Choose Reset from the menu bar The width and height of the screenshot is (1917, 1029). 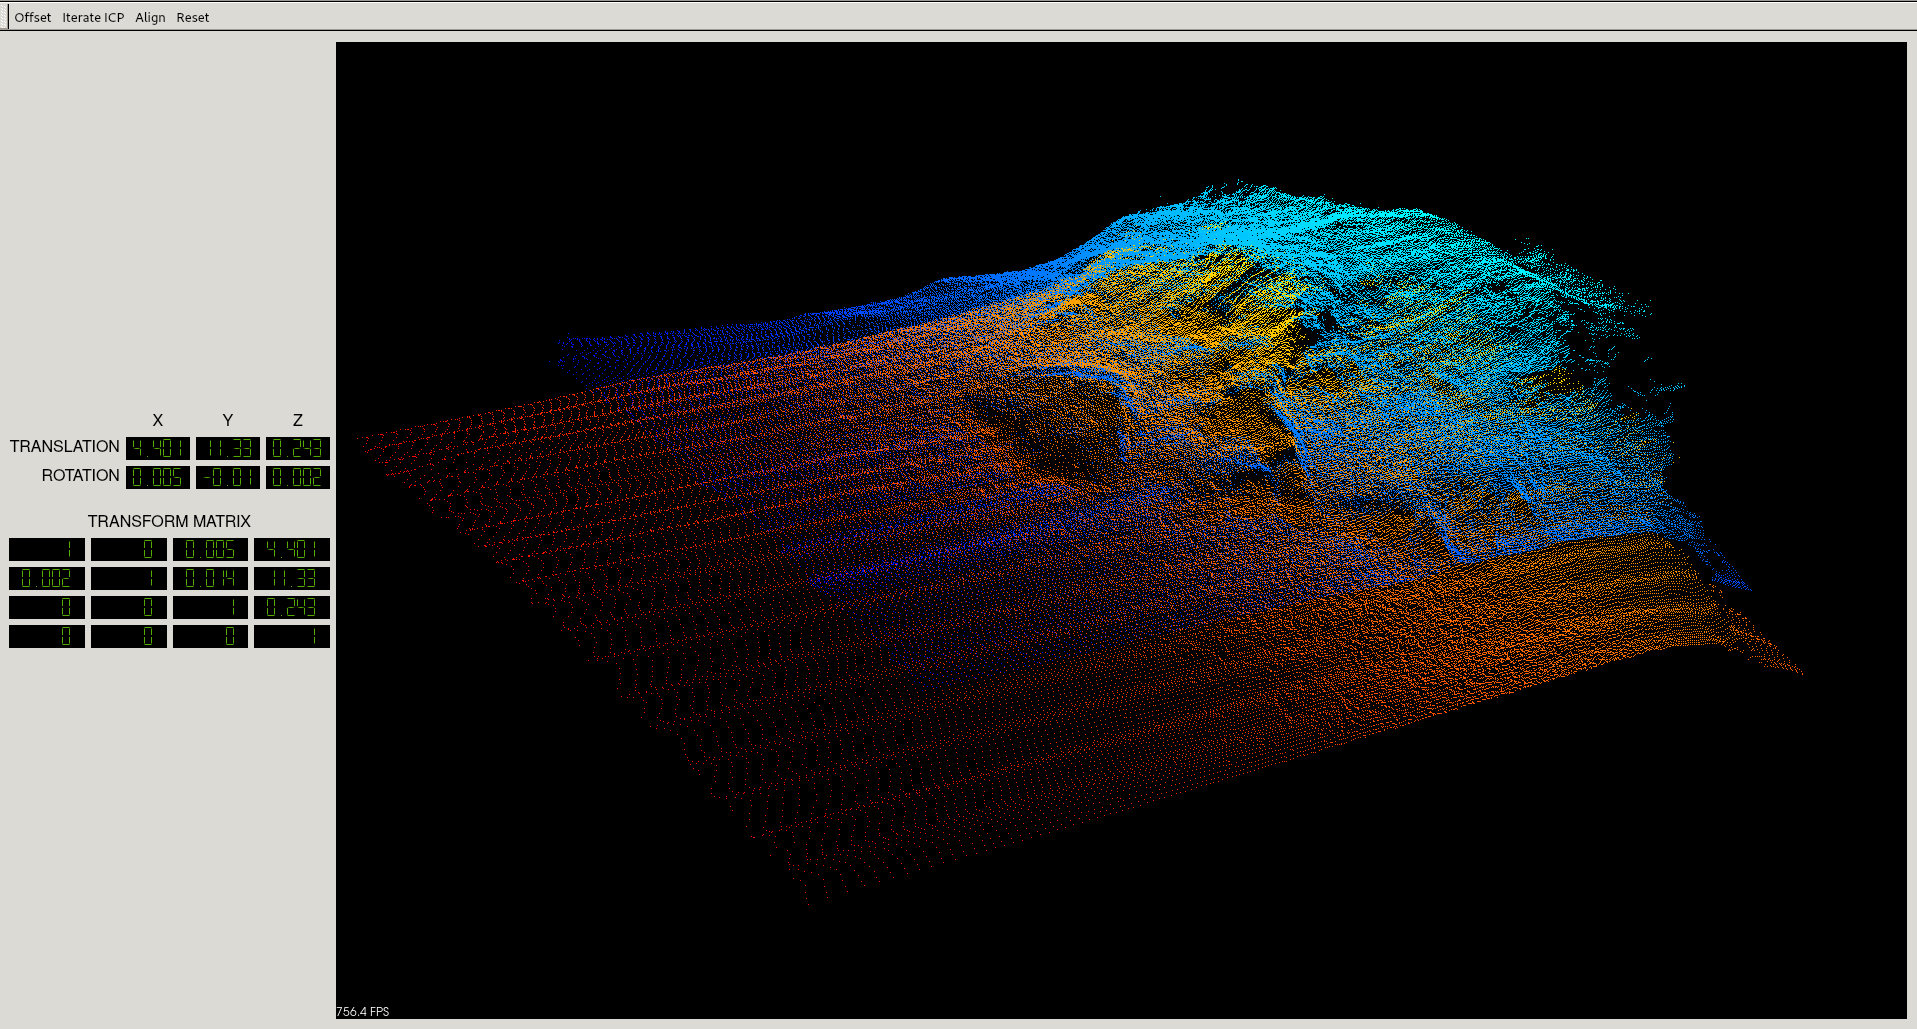click(x=193, y=17)
